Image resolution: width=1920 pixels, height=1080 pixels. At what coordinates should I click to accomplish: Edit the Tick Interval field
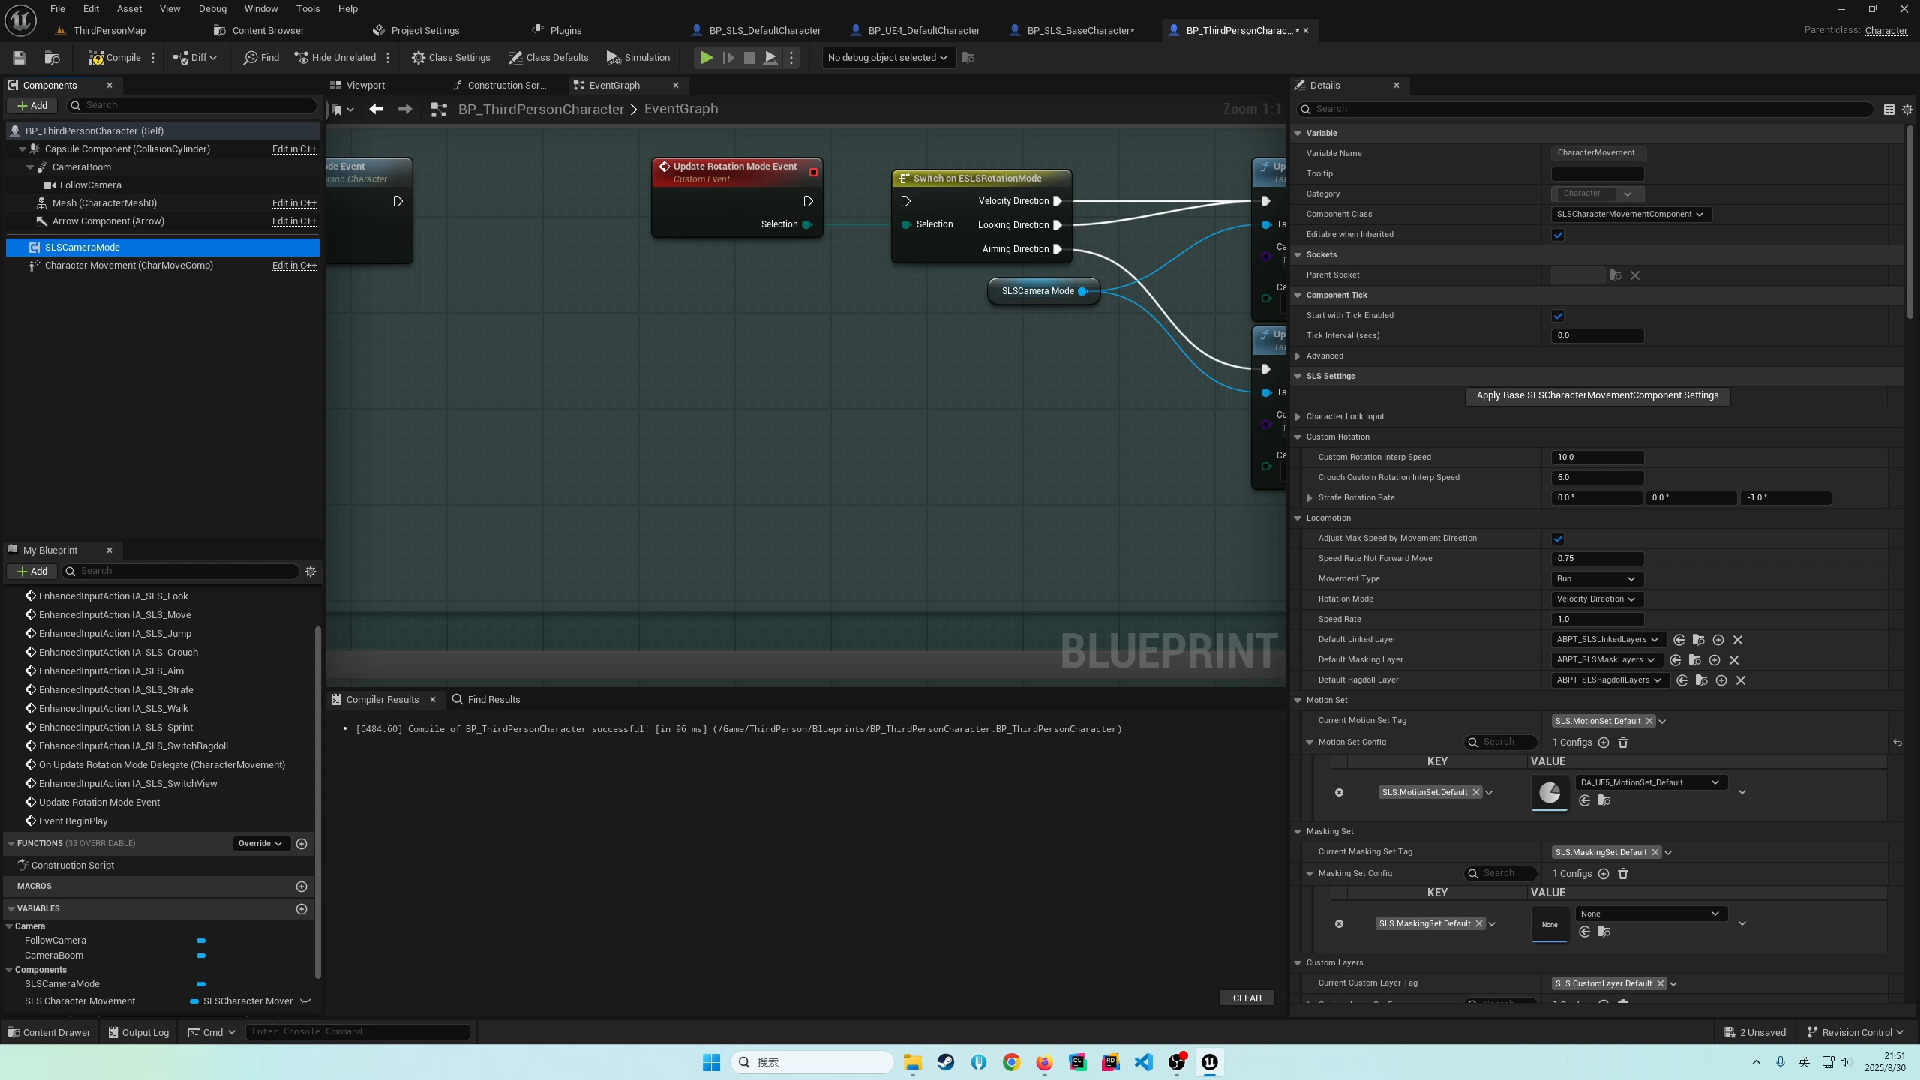tap(1598, 336)
